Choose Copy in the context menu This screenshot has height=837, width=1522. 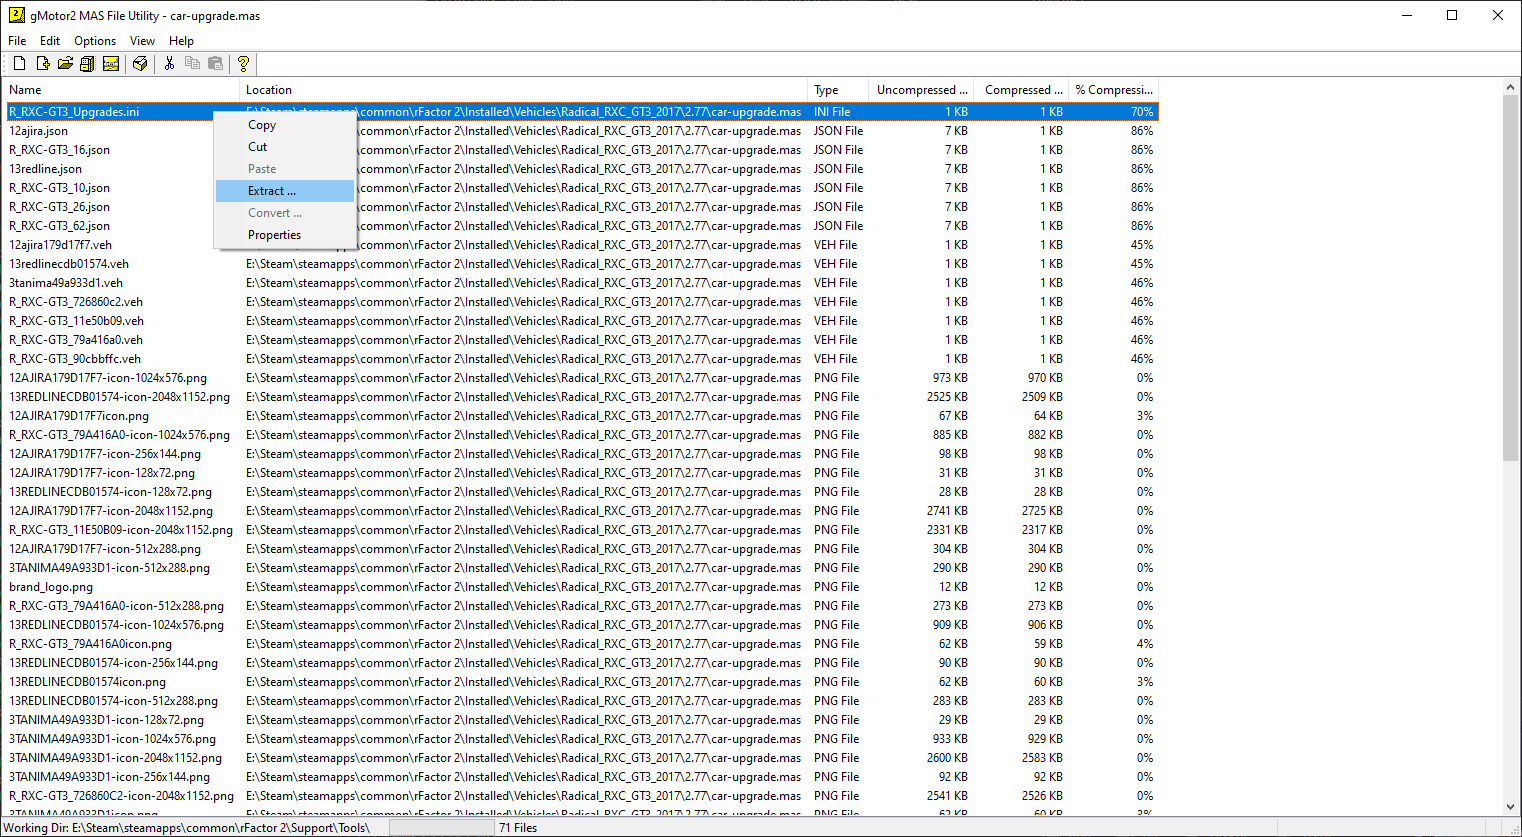click(262, 125)
